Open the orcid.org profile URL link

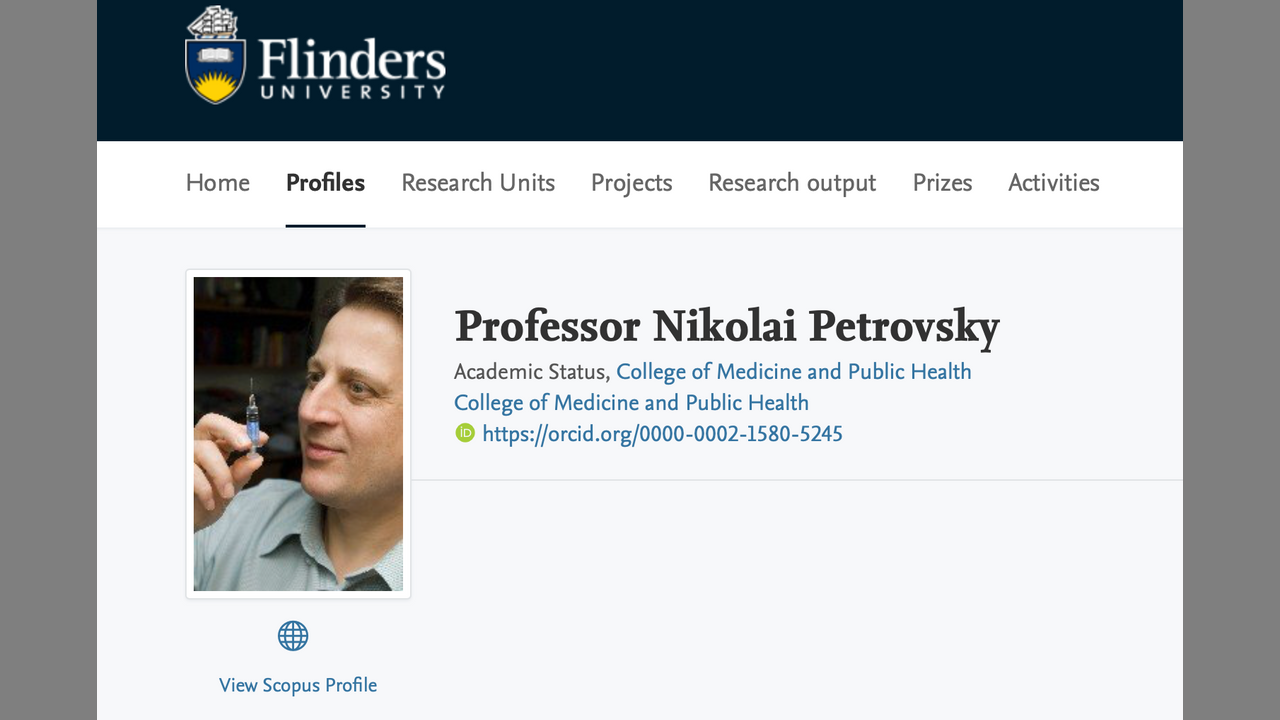662,434
